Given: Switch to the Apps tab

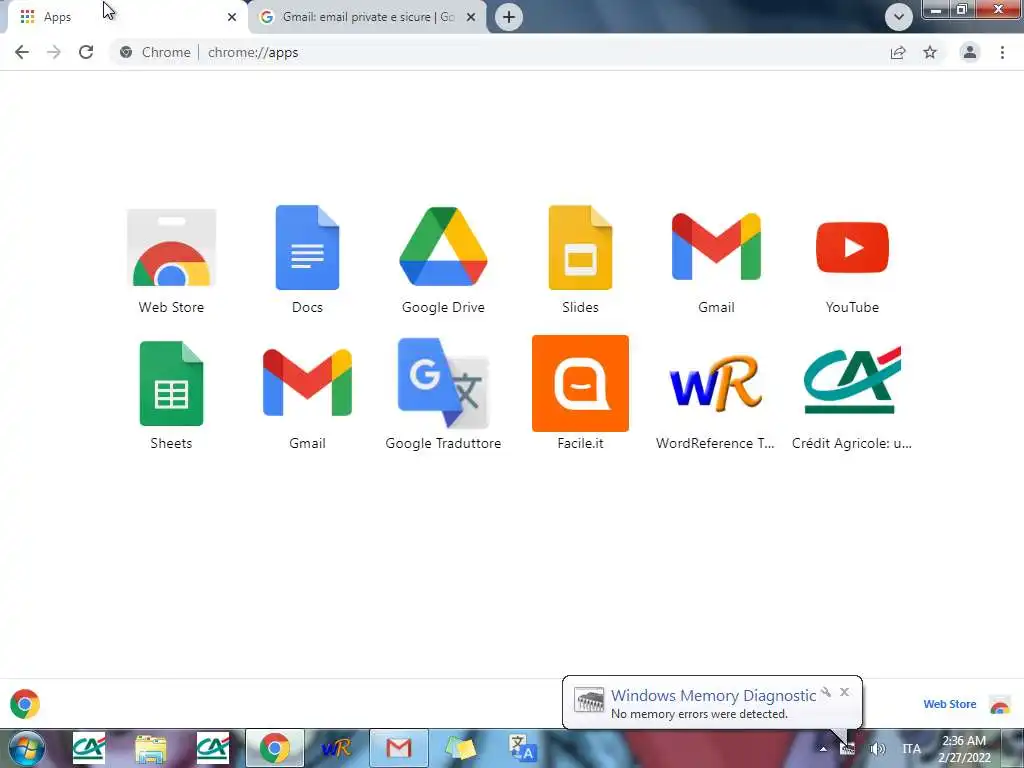Looking at the screenshot, I should (127, 17).
